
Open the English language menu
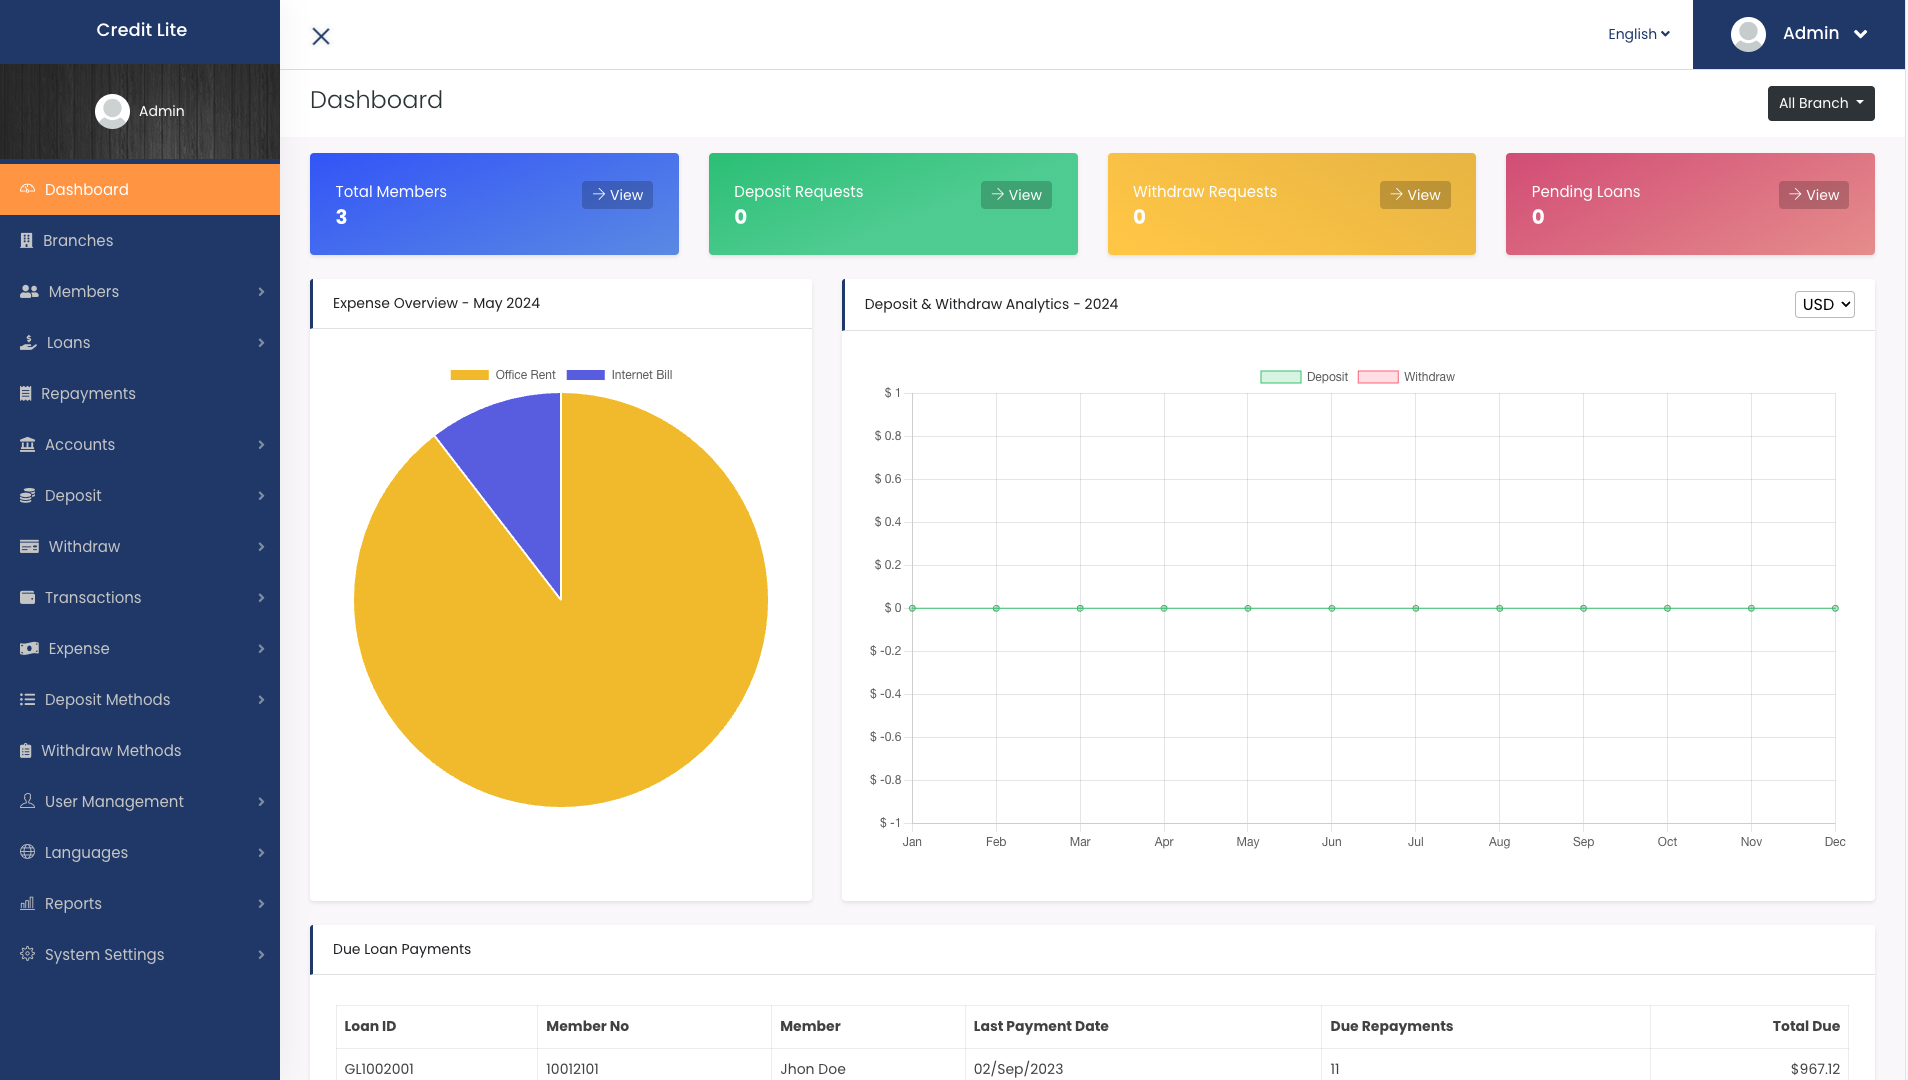point(1638,33)
